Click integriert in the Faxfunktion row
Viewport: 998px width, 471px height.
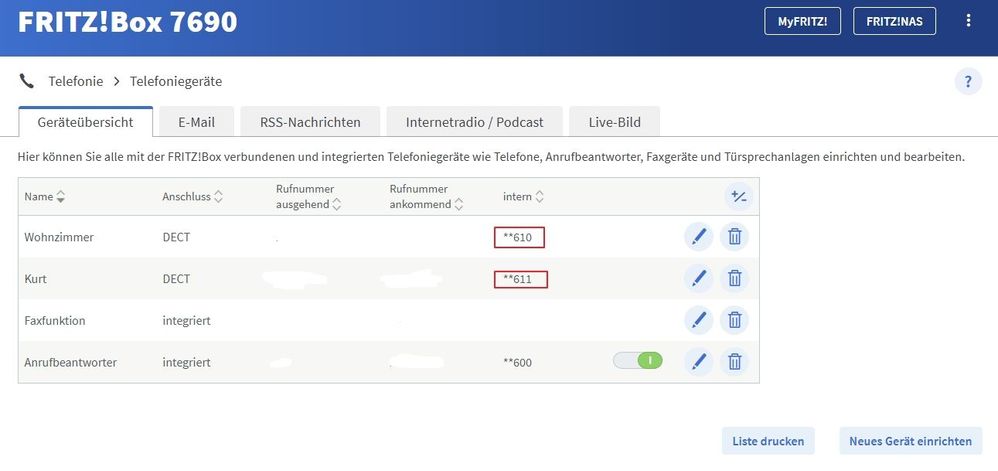point(186,321)
